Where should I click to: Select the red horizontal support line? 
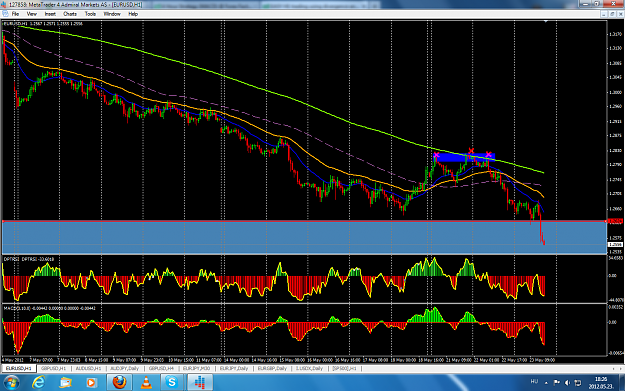click(304, 221)
